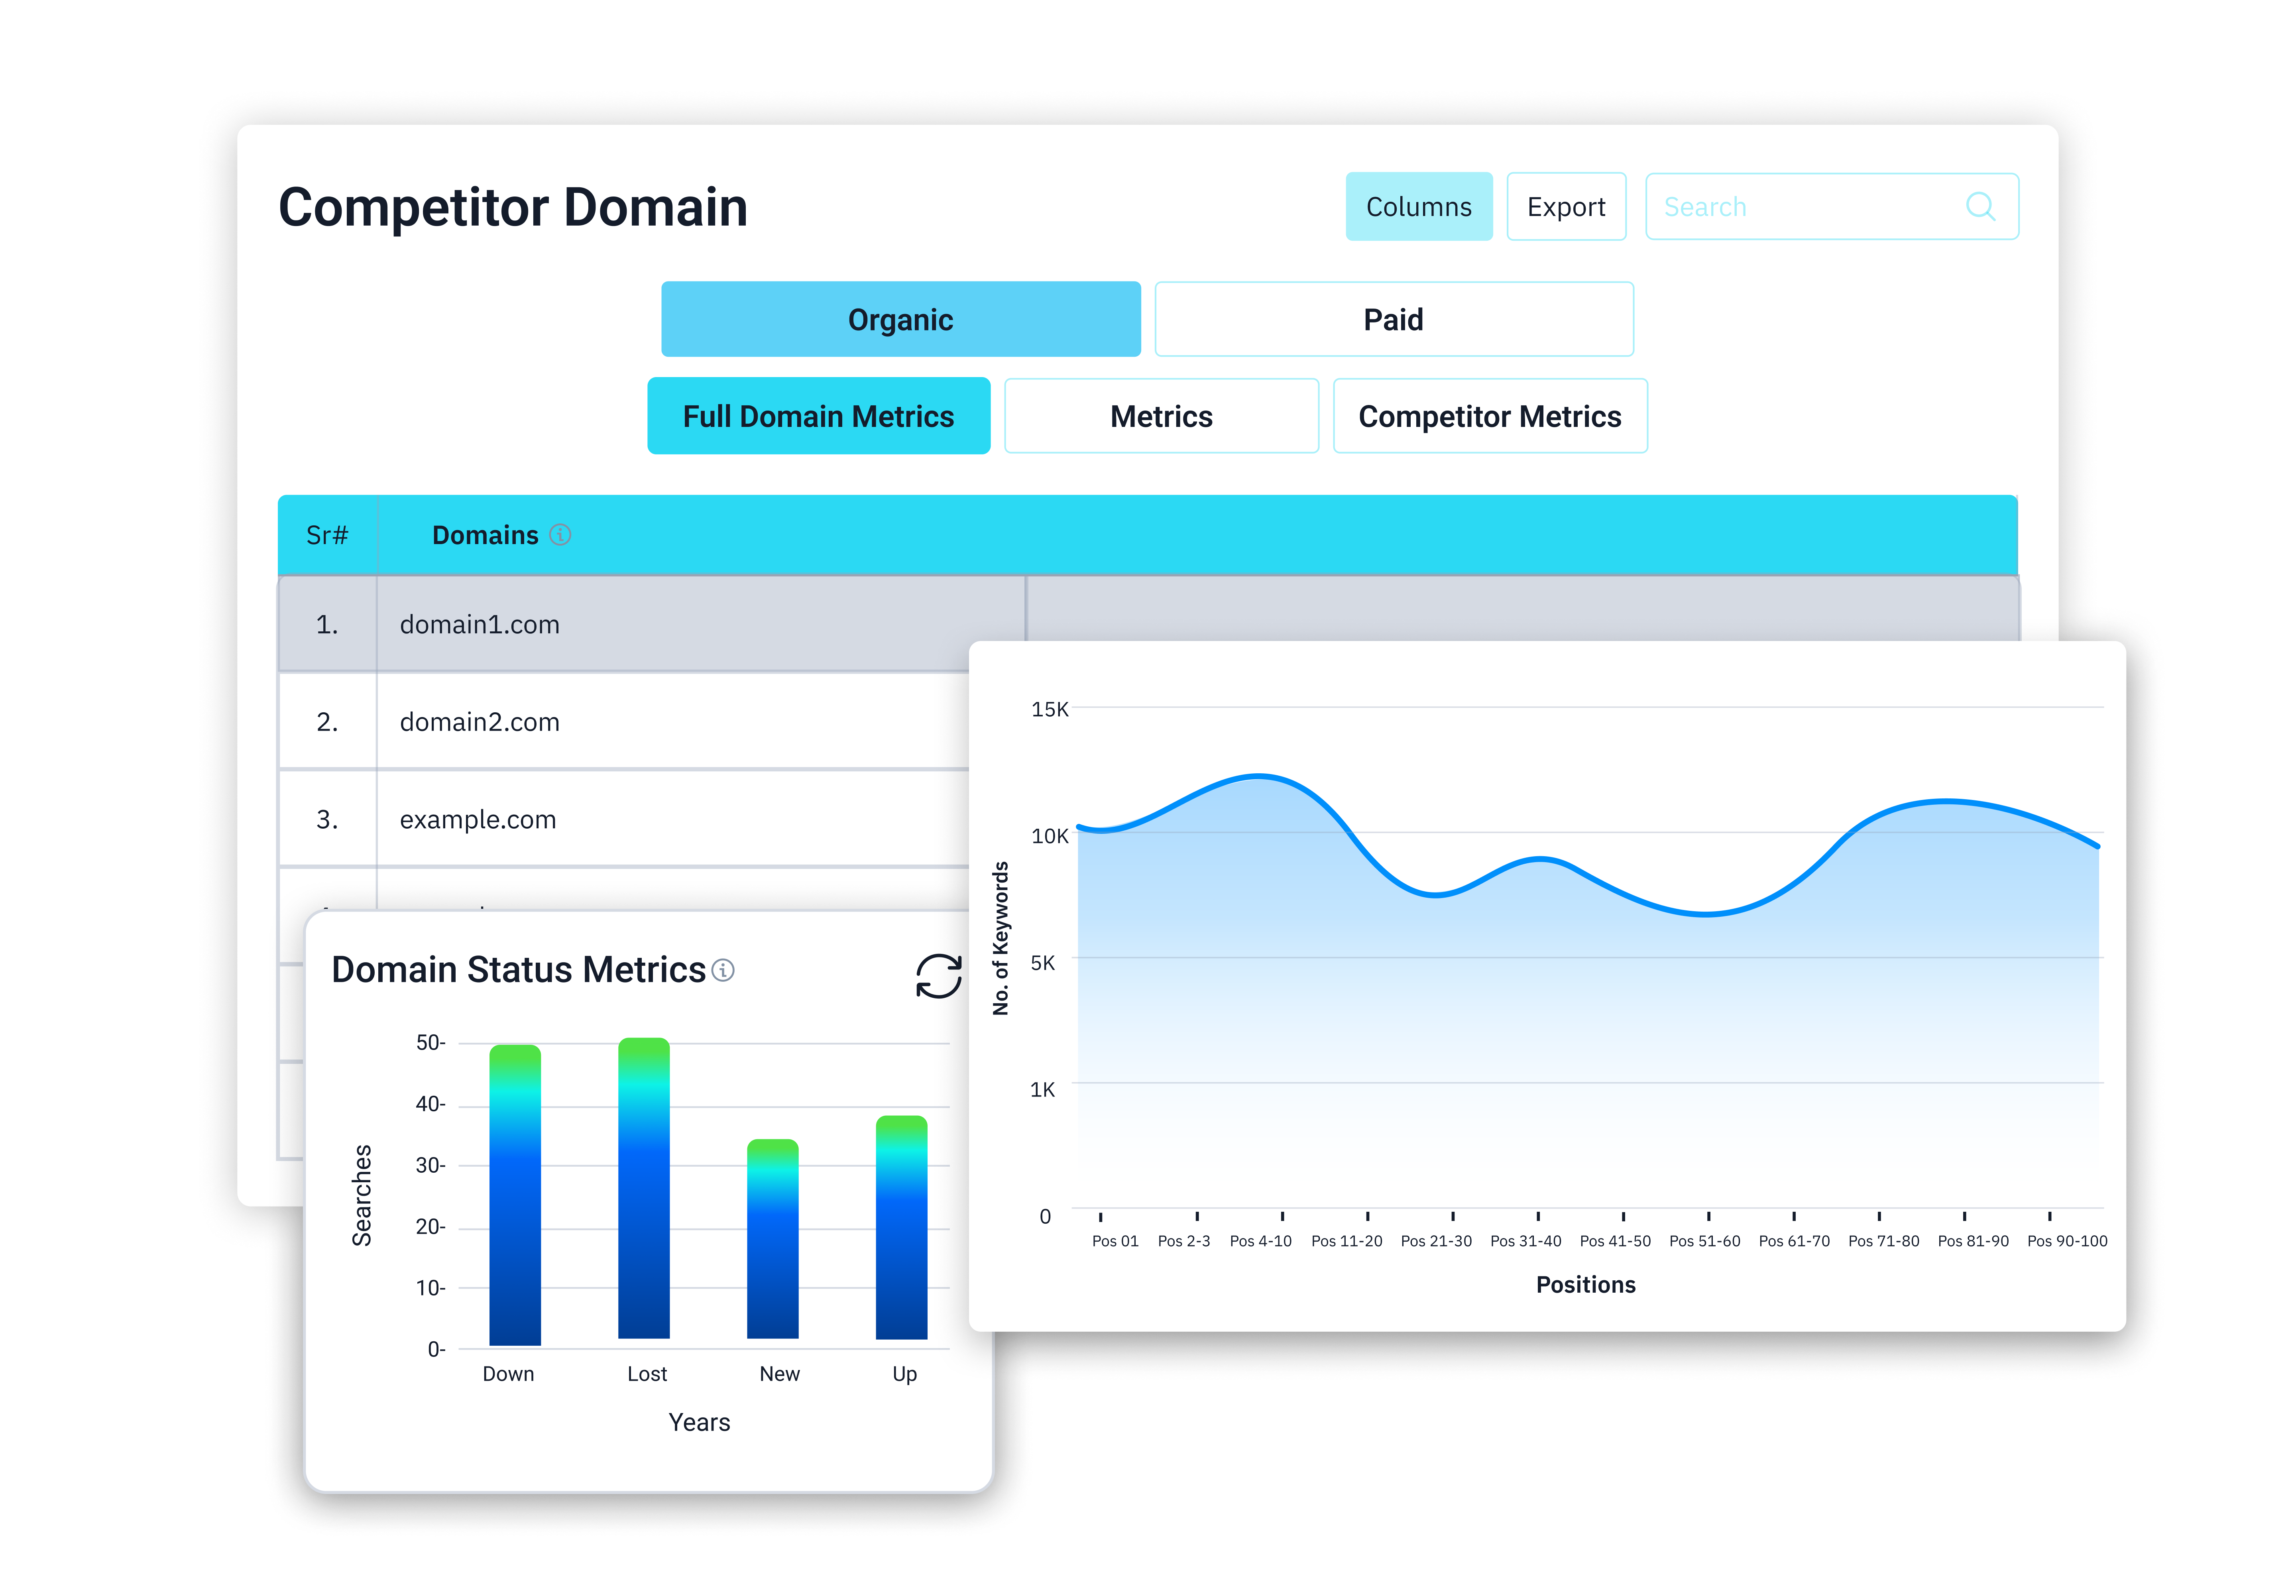This screenshot has height=1596, width=2296.
Task: Click the Sr# column header
Action: [x=327, y=535]
